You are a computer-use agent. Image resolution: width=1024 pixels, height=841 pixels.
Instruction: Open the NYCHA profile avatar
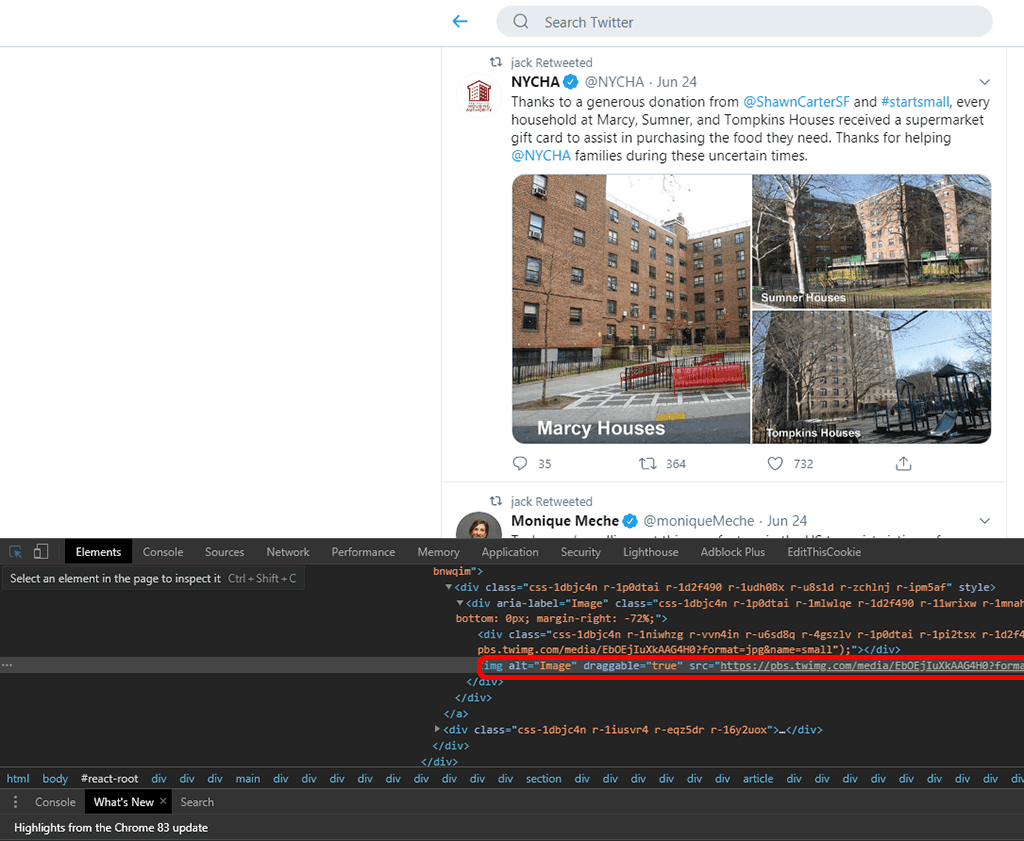(479, 97)
